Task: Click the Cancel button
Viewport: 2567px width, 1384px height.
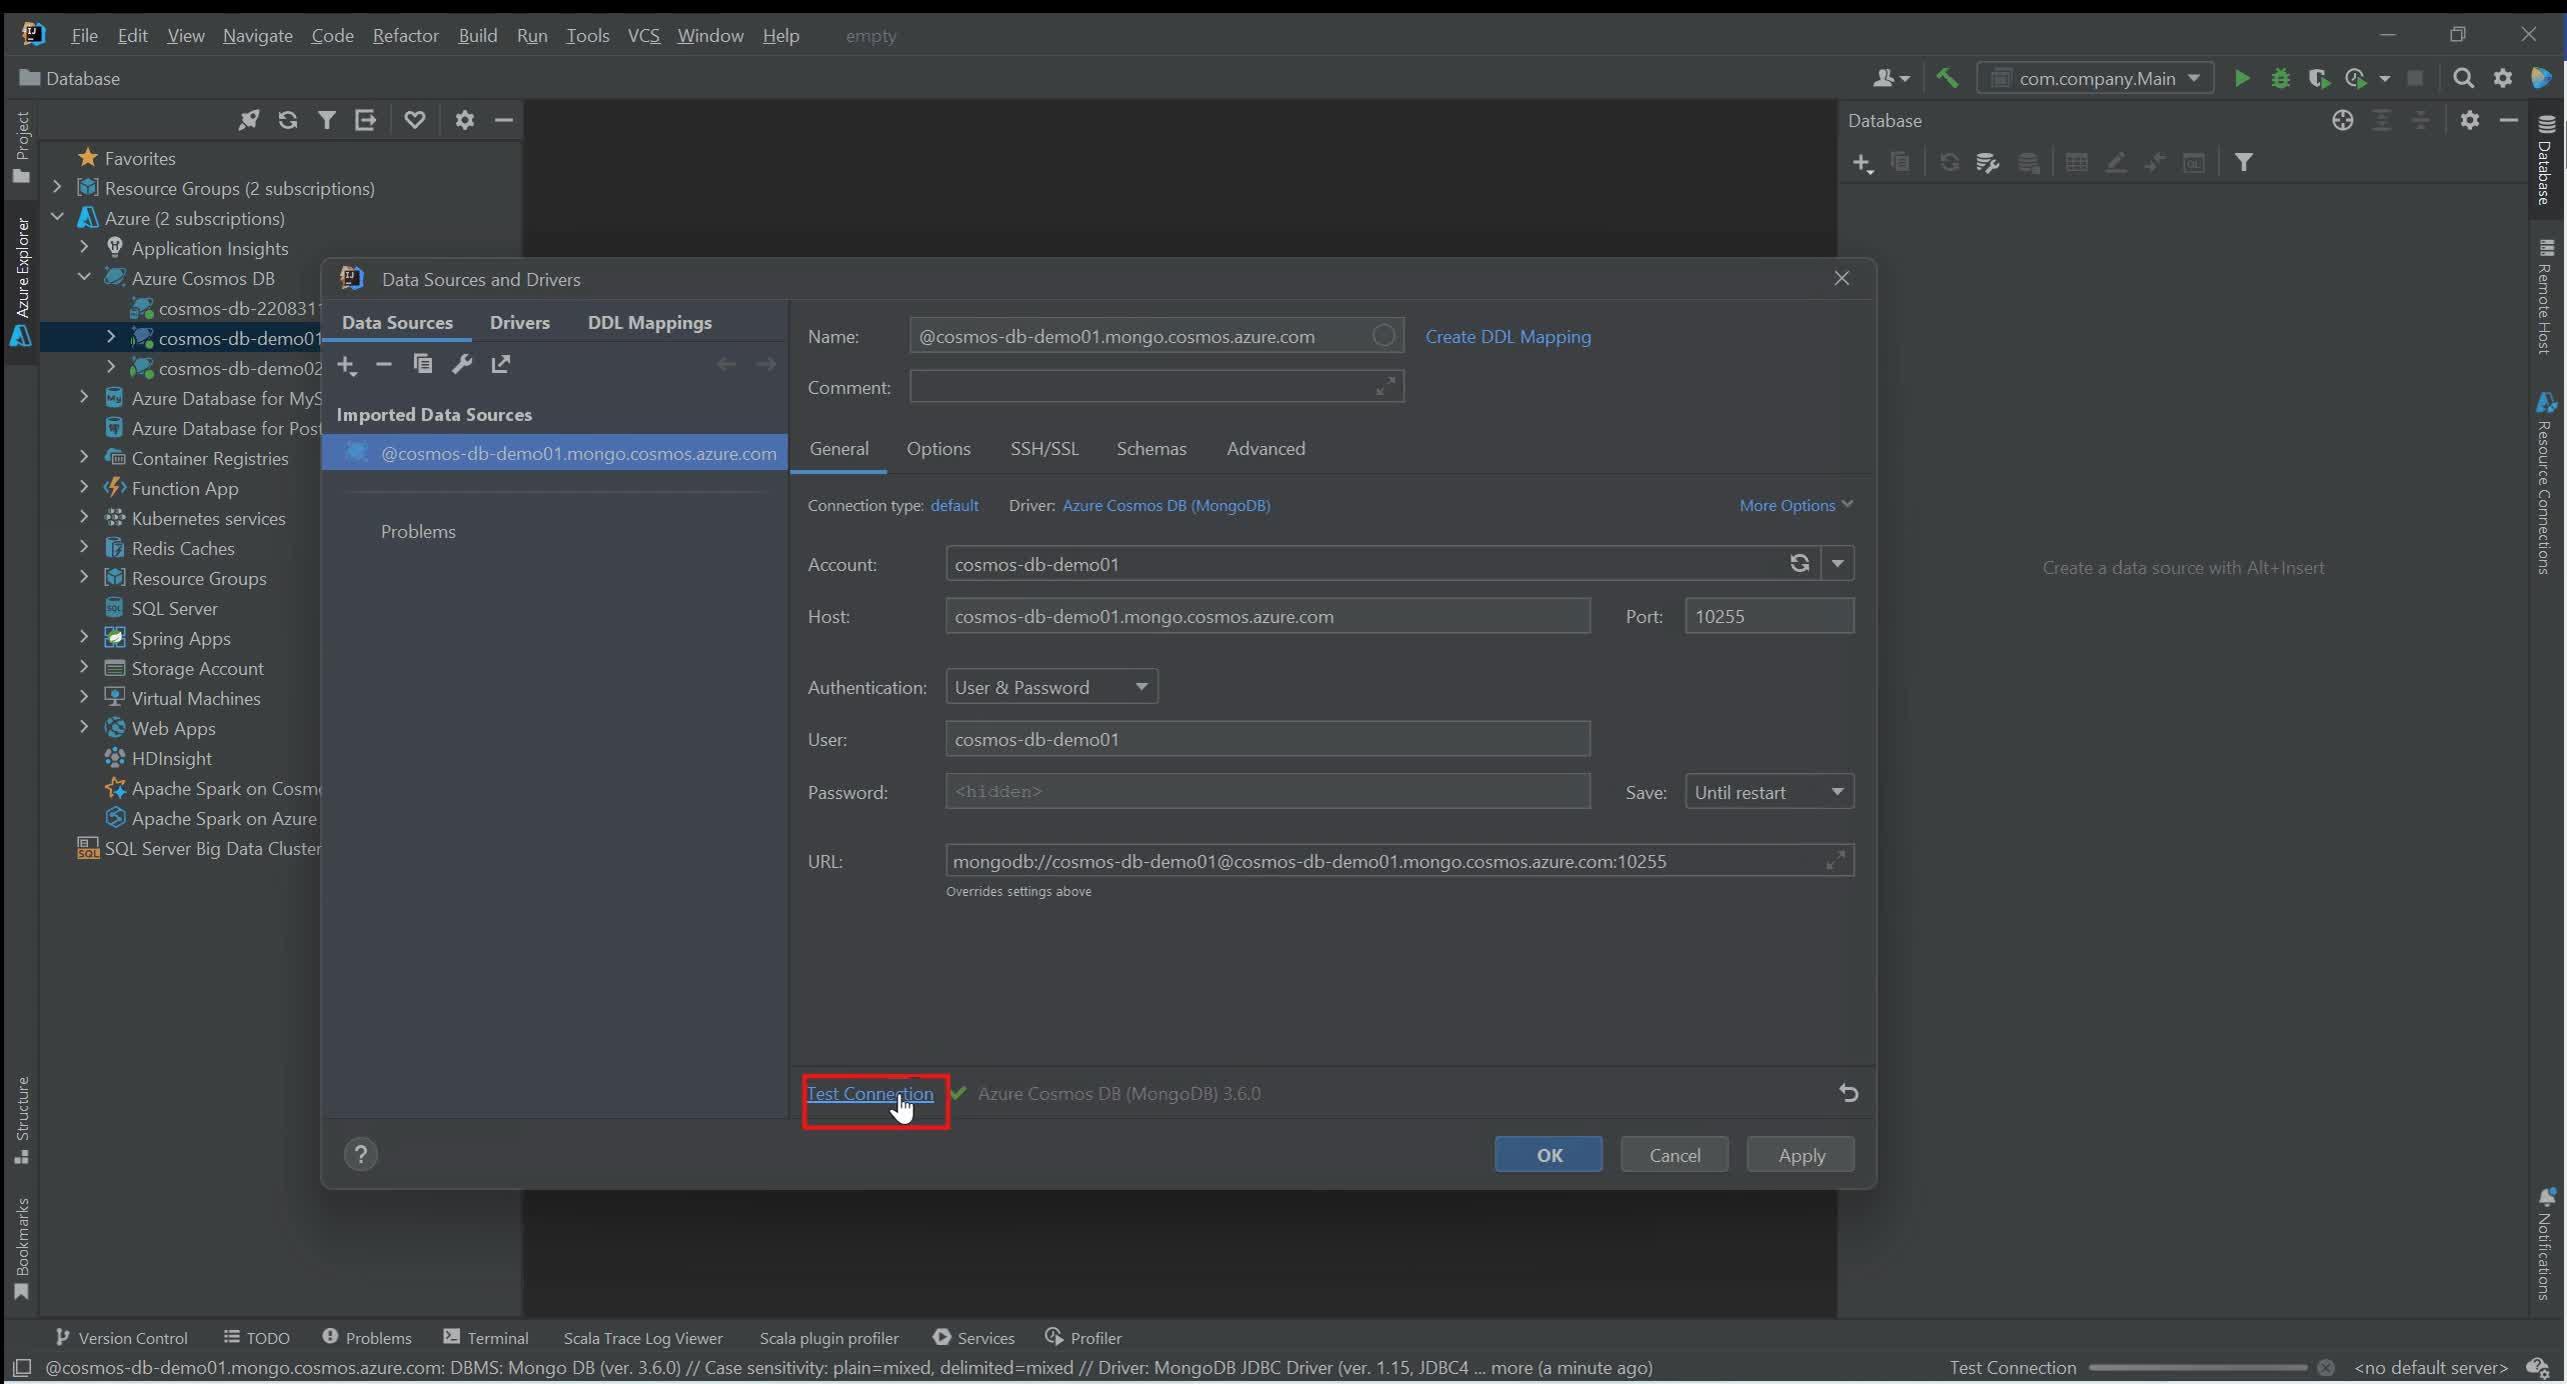Action: click(x=1674, y=1155)
